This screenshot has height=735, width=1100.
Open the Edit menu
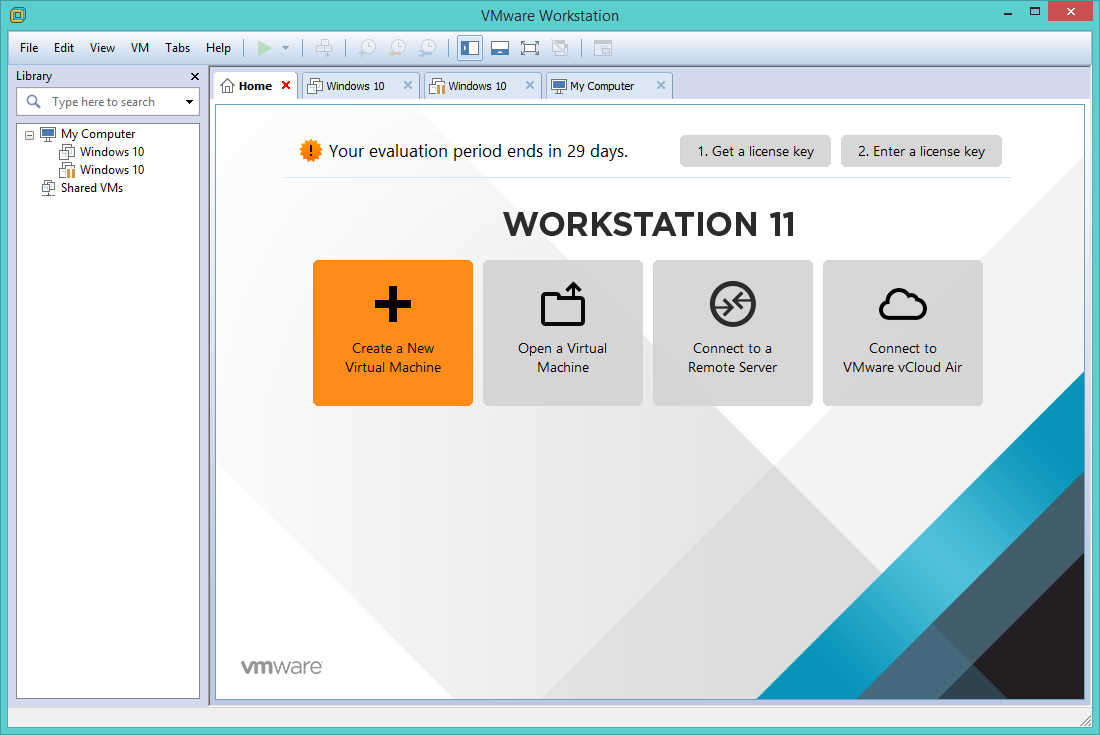click(x=64, y=48)
